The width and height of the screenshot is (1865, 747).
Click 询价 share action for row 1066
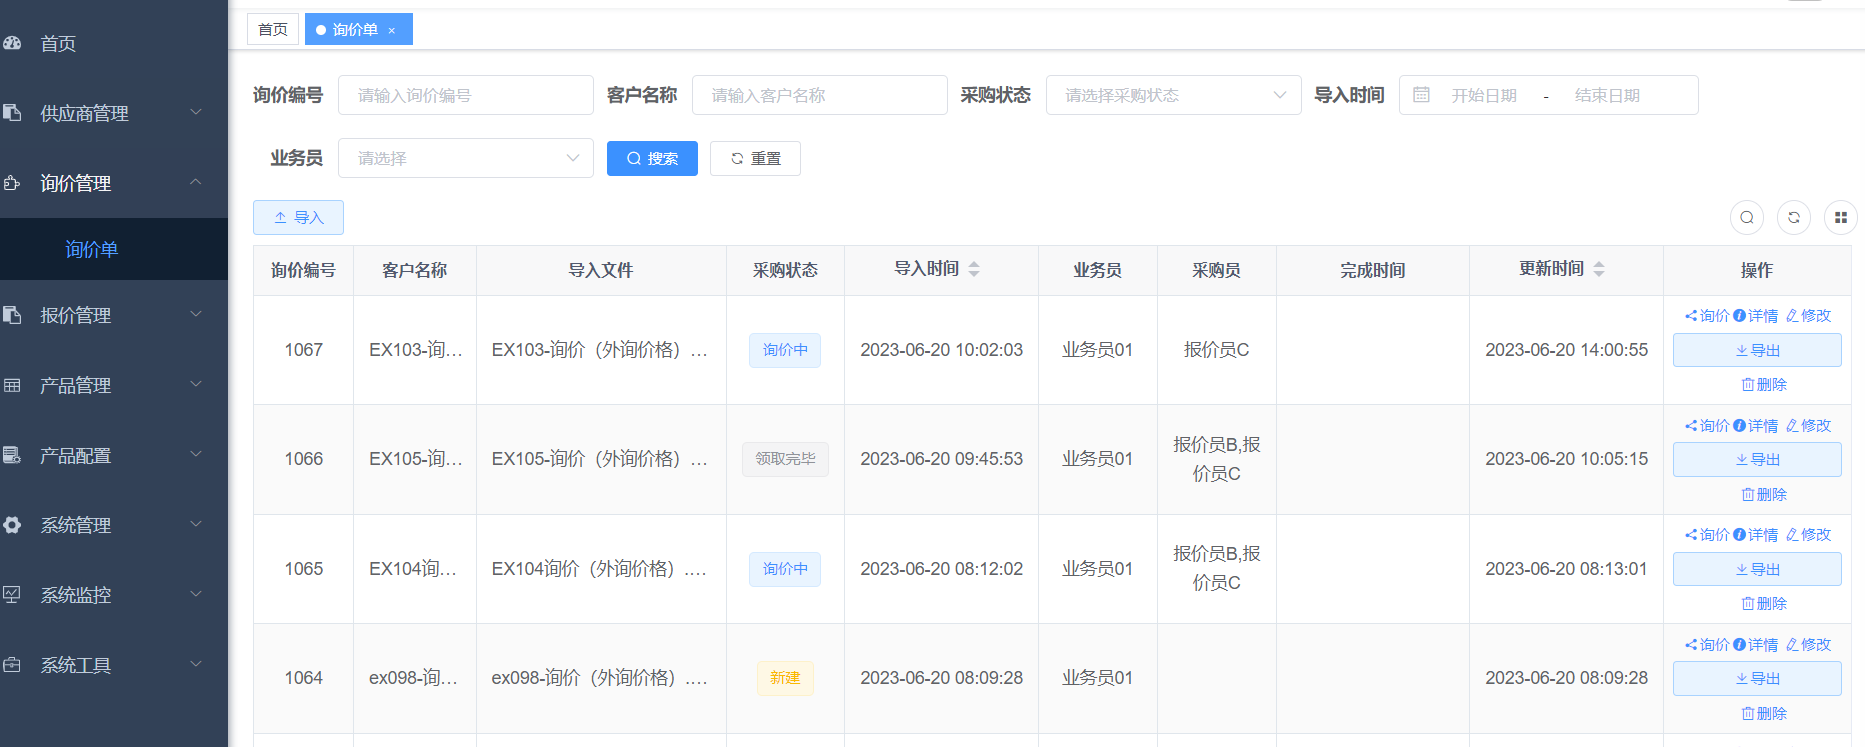1707,425
